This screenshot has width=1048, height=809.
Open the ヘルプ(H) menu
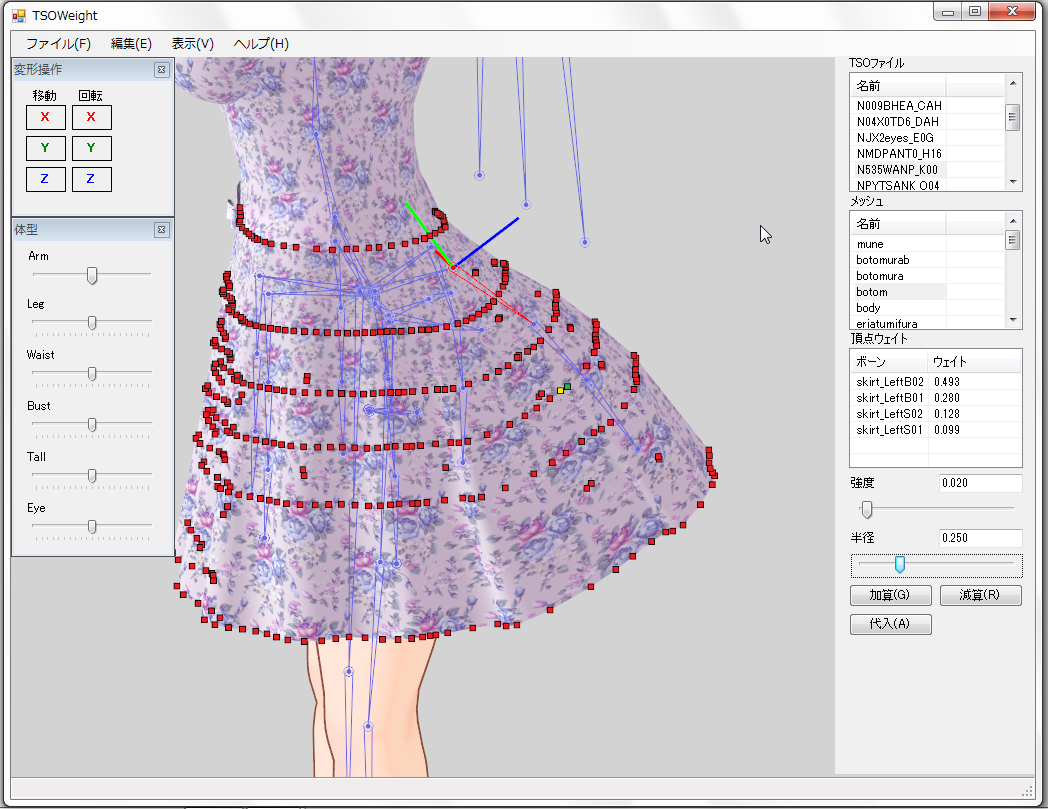tap(261, 44)
